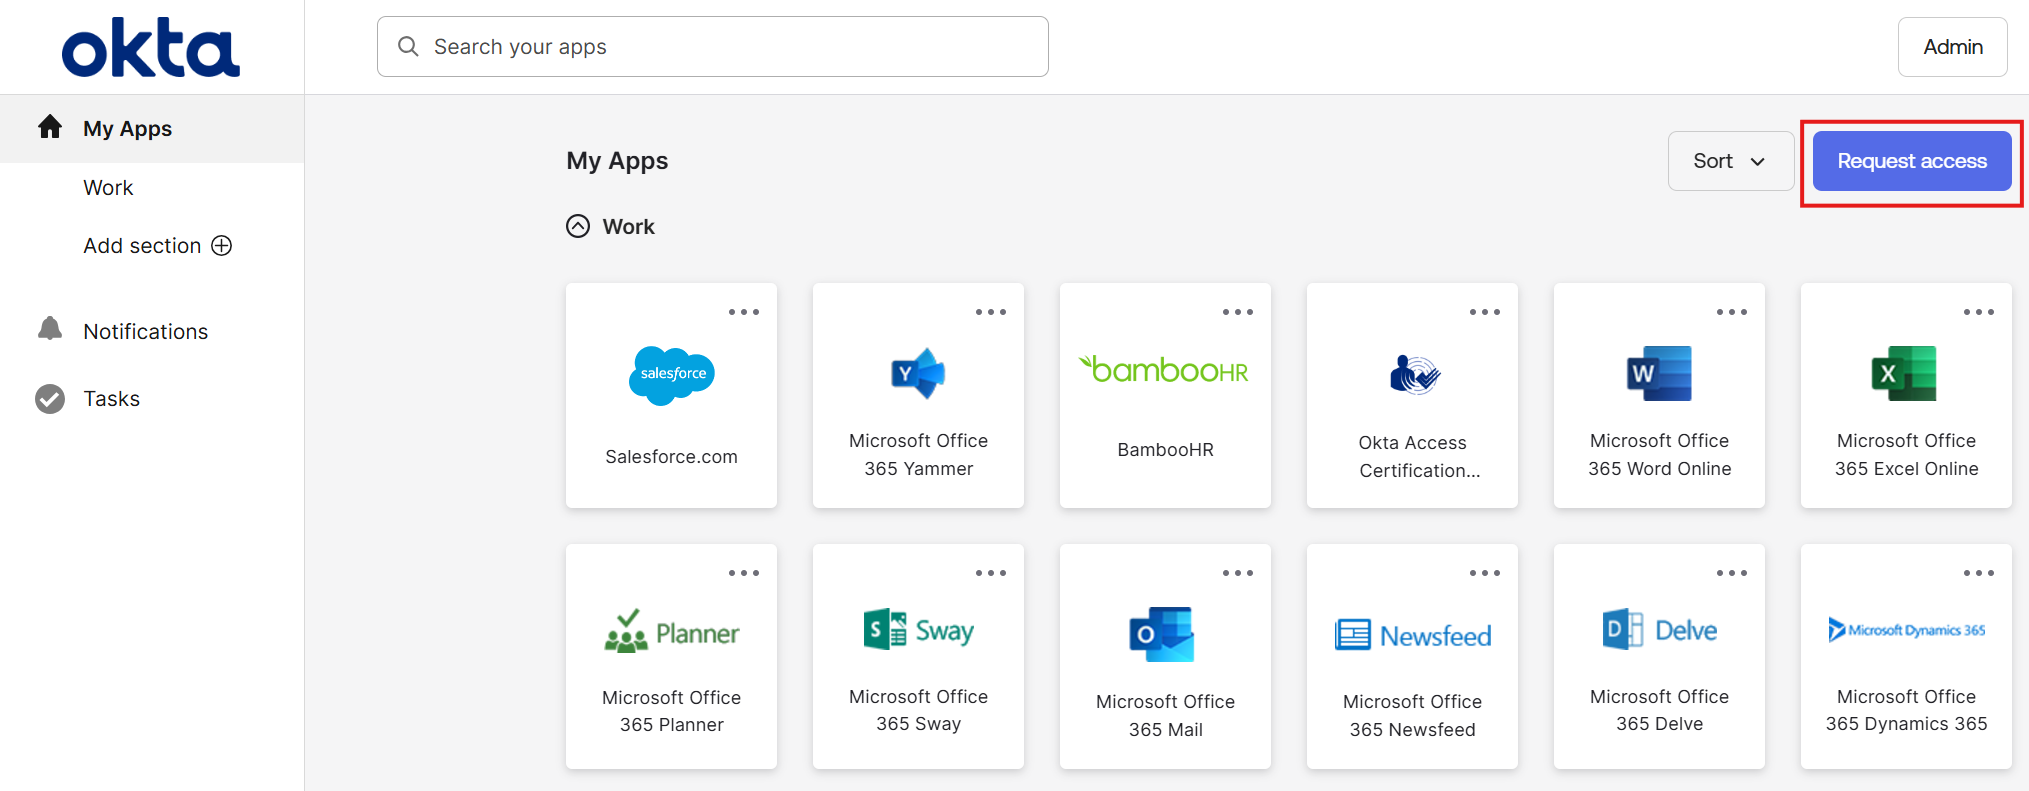The width and height of the screenshot is (2029, 791).
Task: Collapse the Work section chevron
Action: click(x=578, y=227)
